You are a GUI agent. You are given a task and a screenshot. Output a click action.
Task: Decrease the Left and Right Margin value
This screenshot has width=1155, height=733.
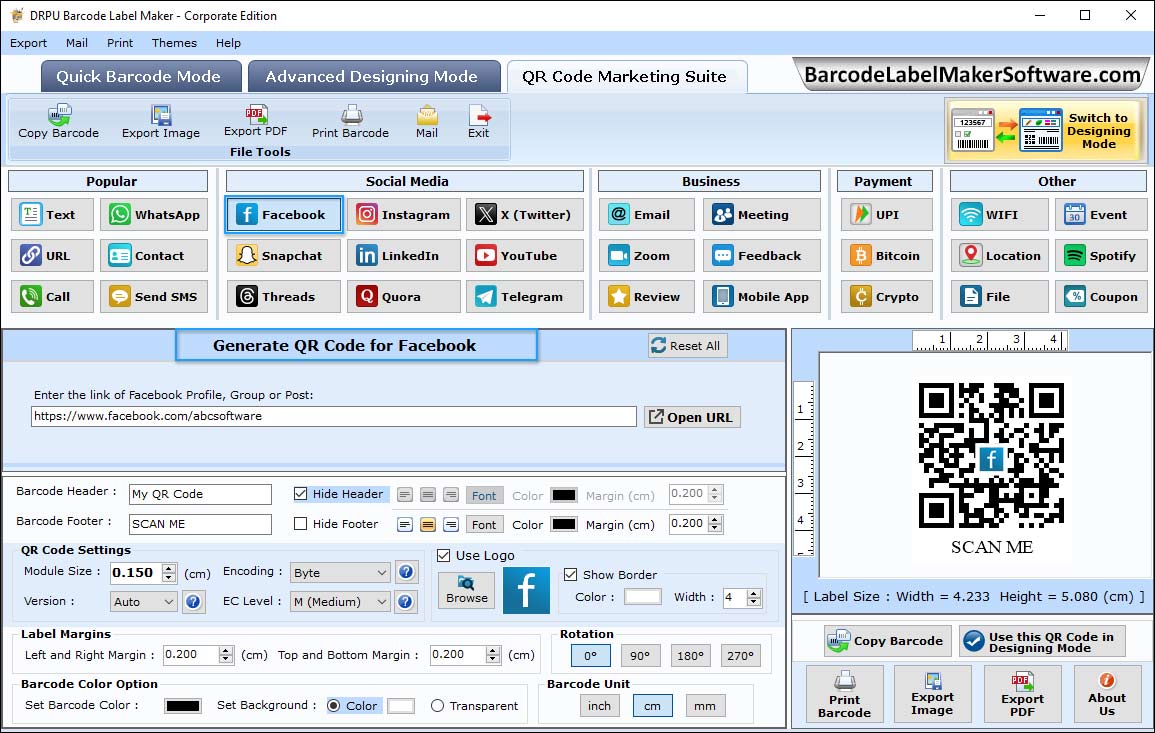(226, 659)
